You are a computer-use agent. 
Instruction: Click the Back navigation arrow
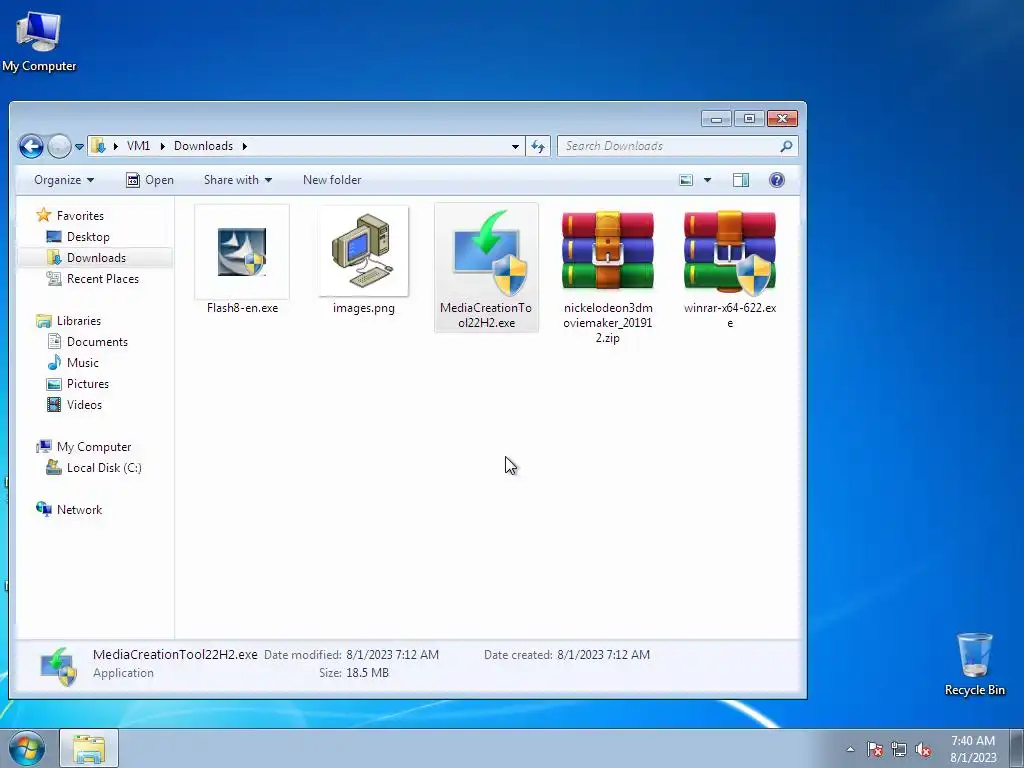click(x=31, y=146)
